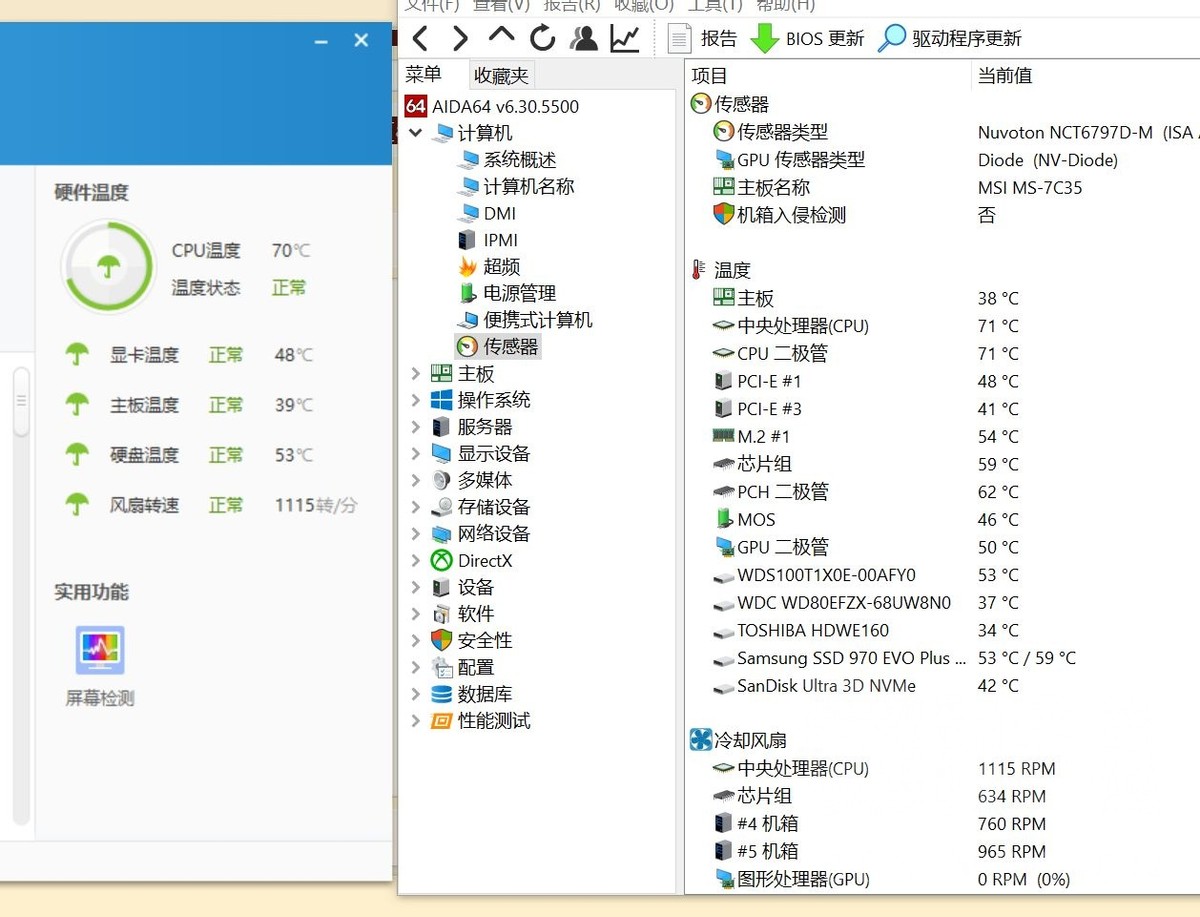Expand the 存储设备 tree node

pyautogui.click(x=415, y=507)
